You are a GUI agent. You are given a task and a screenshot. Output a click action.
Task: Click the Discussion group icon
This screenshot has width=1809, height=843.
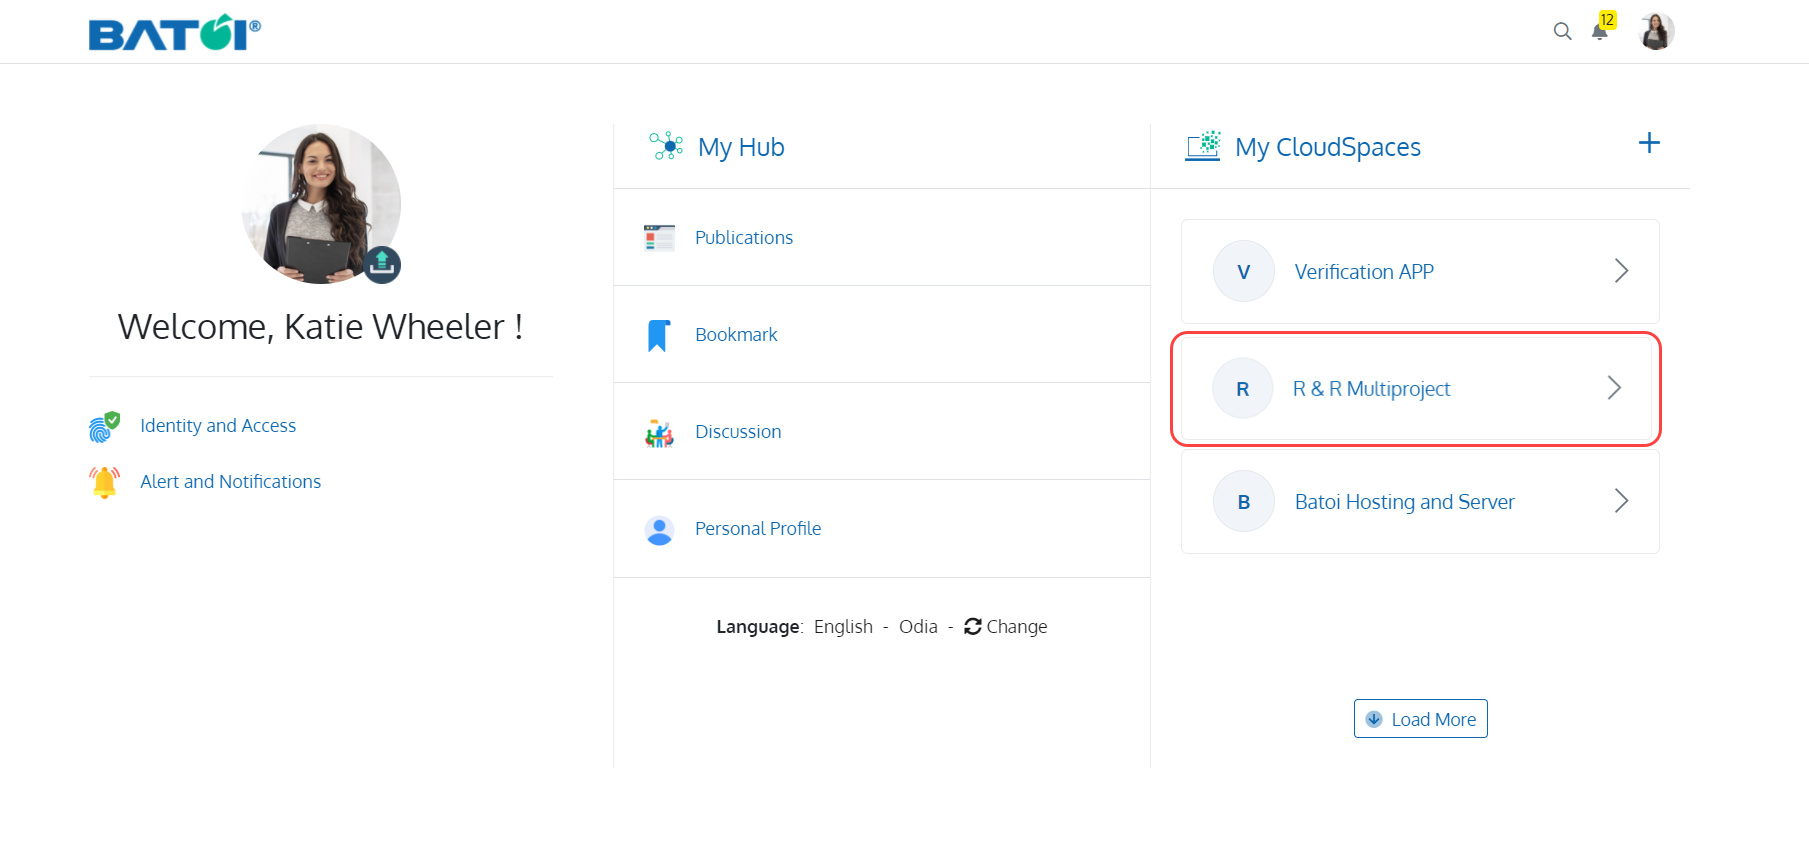[x=659, y=433]
